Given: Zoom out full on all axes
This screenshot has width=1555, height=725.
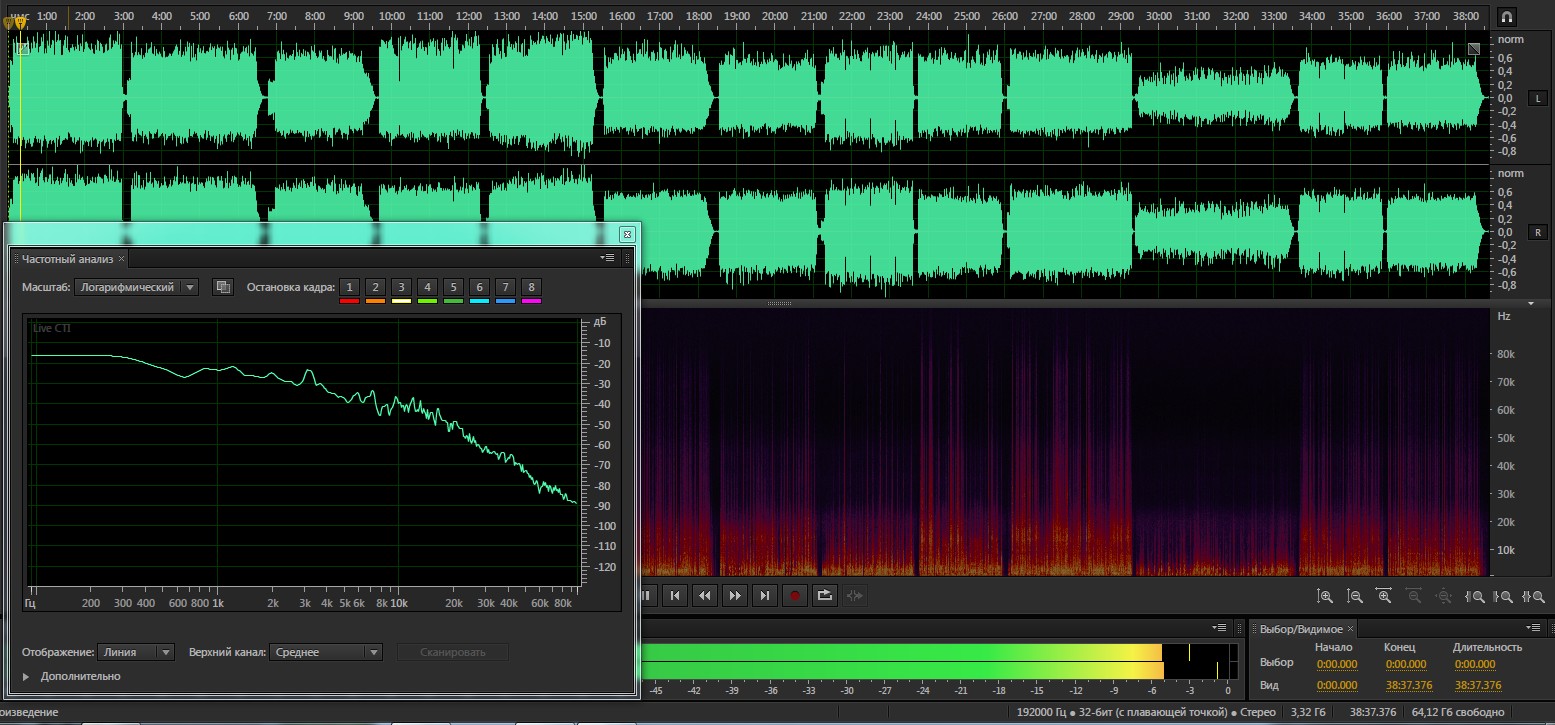Looking at the screenshot, I should tap(1444, 596).
